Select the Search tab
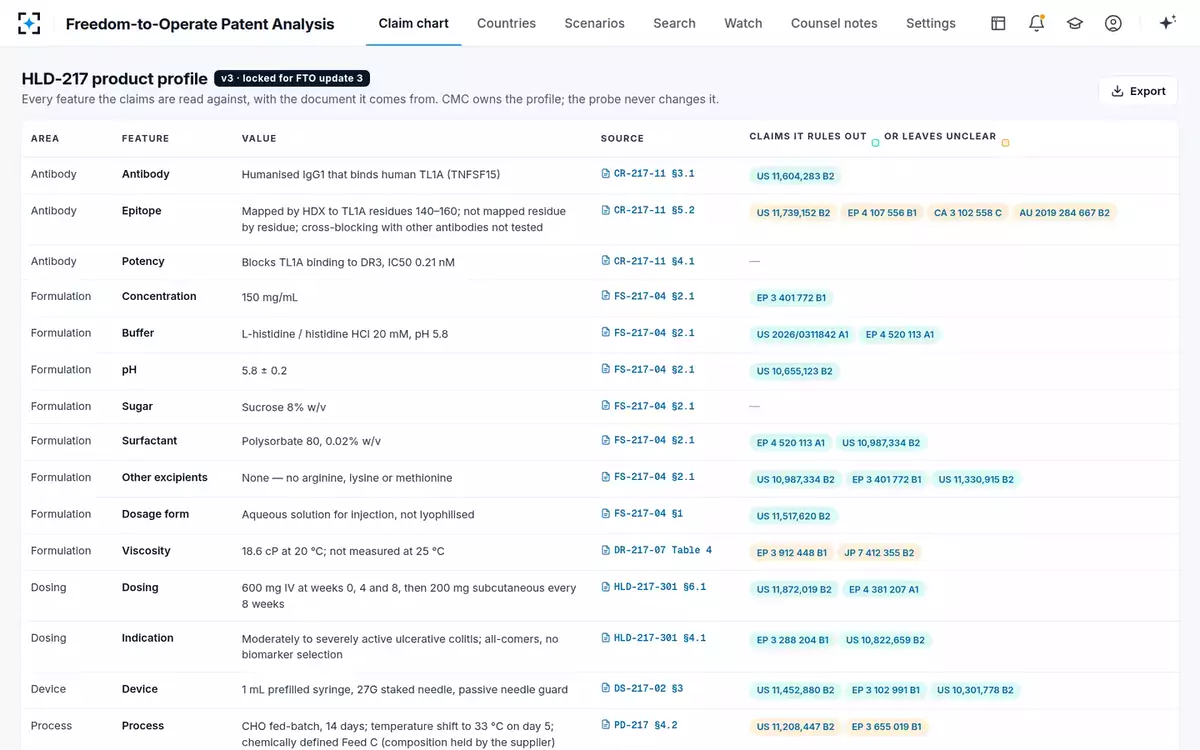This screenshot has height=750, width=1200. pos(674,23)
